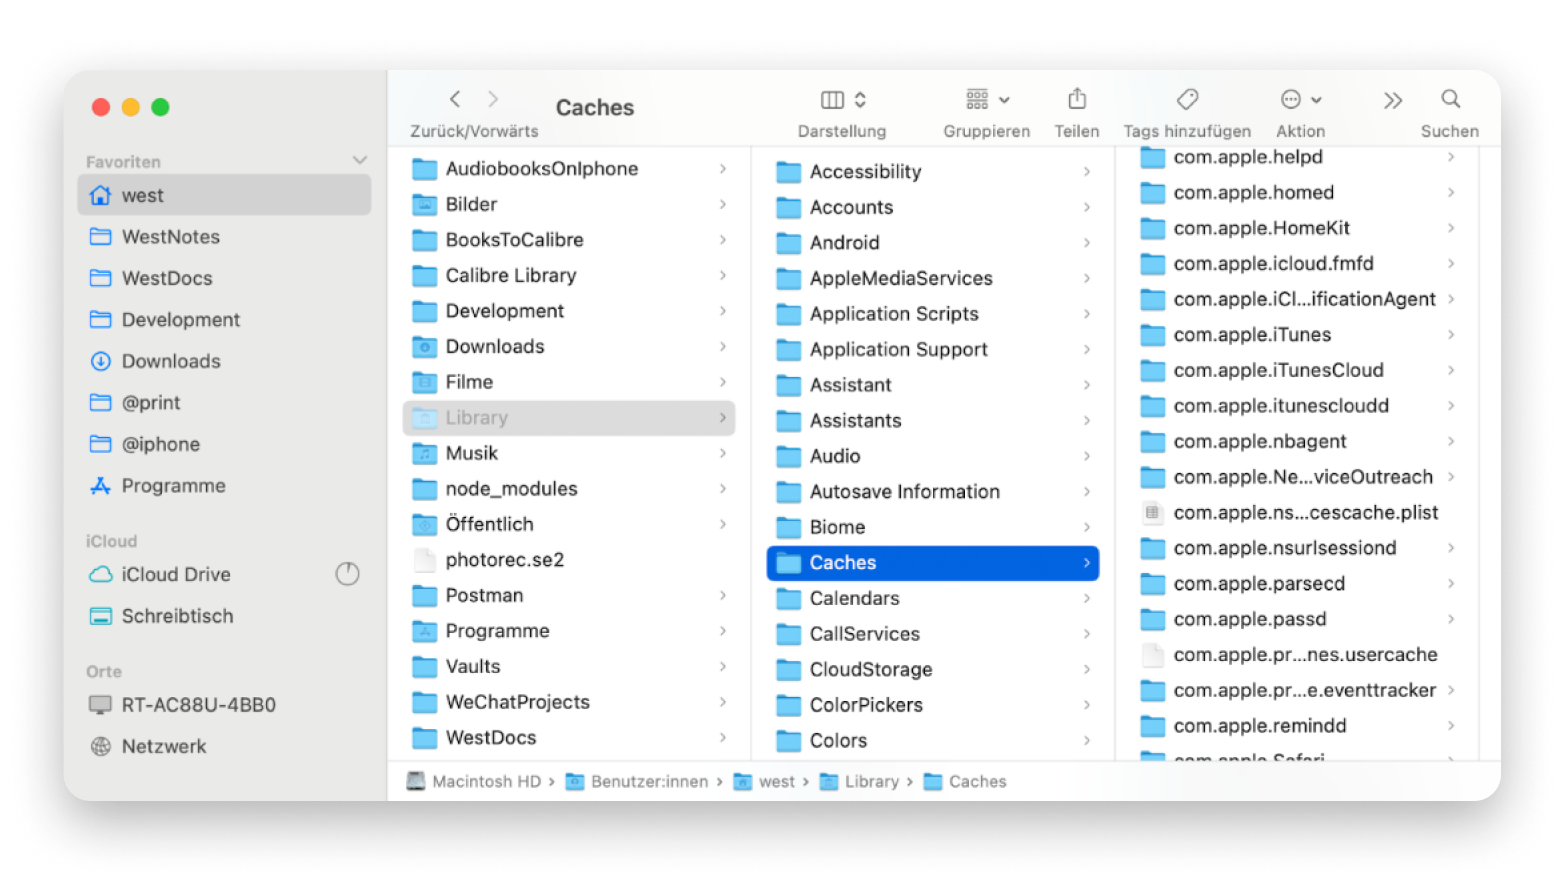Image resolution: width=1560 pixels, height=894 pixels.
Task: Expand Calibre Library via its chevron
Action: 722,275
